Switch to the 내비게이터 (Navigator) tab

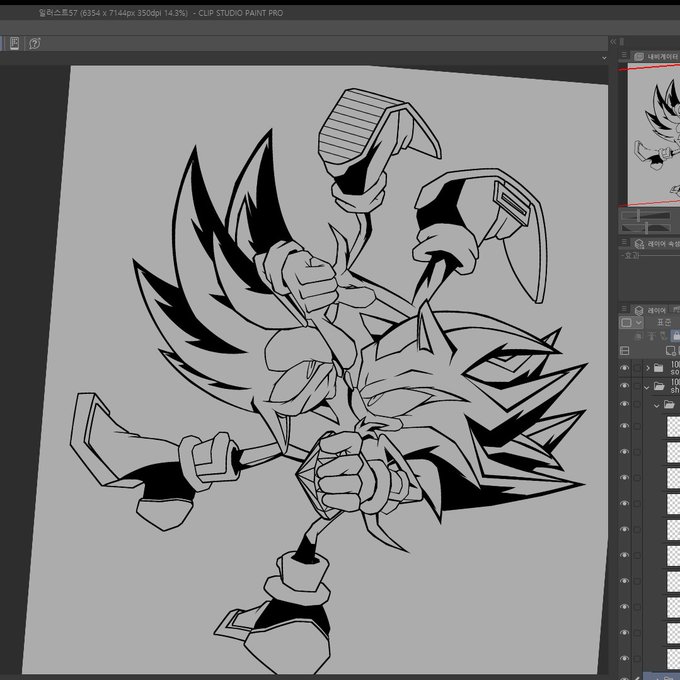[x=656, y=56]
